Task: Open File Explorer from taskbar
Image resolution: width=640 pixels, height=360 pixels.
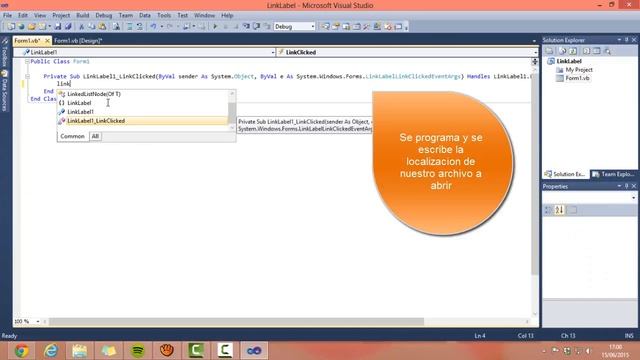Action: [x=80, y=351]
